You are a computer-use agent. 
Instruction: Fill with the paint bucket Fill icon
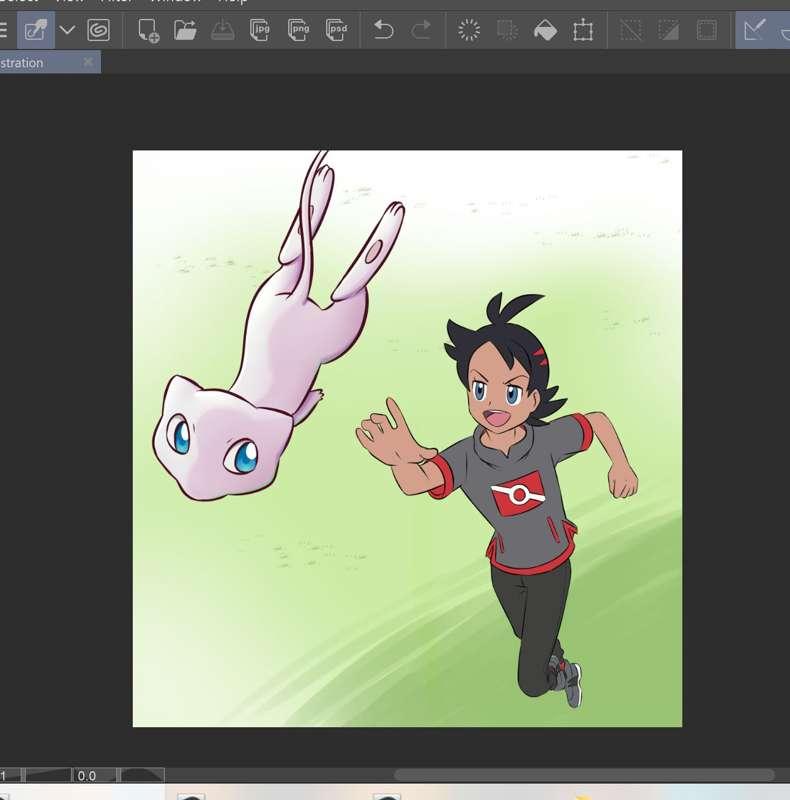coord(545,30)
